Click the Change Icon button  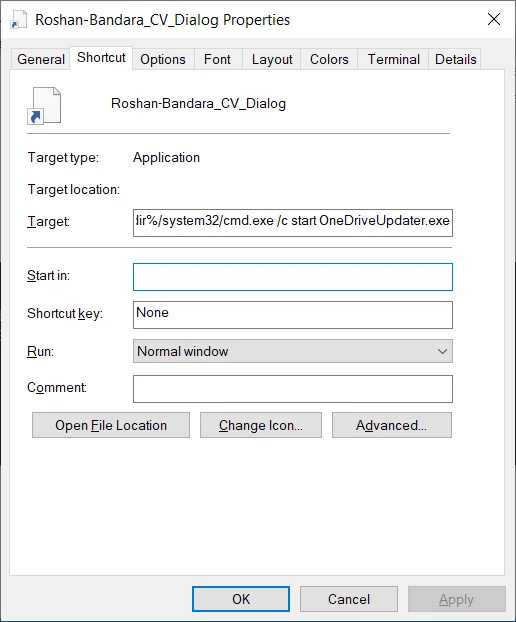pyautogui.click(x=261, y=425)
